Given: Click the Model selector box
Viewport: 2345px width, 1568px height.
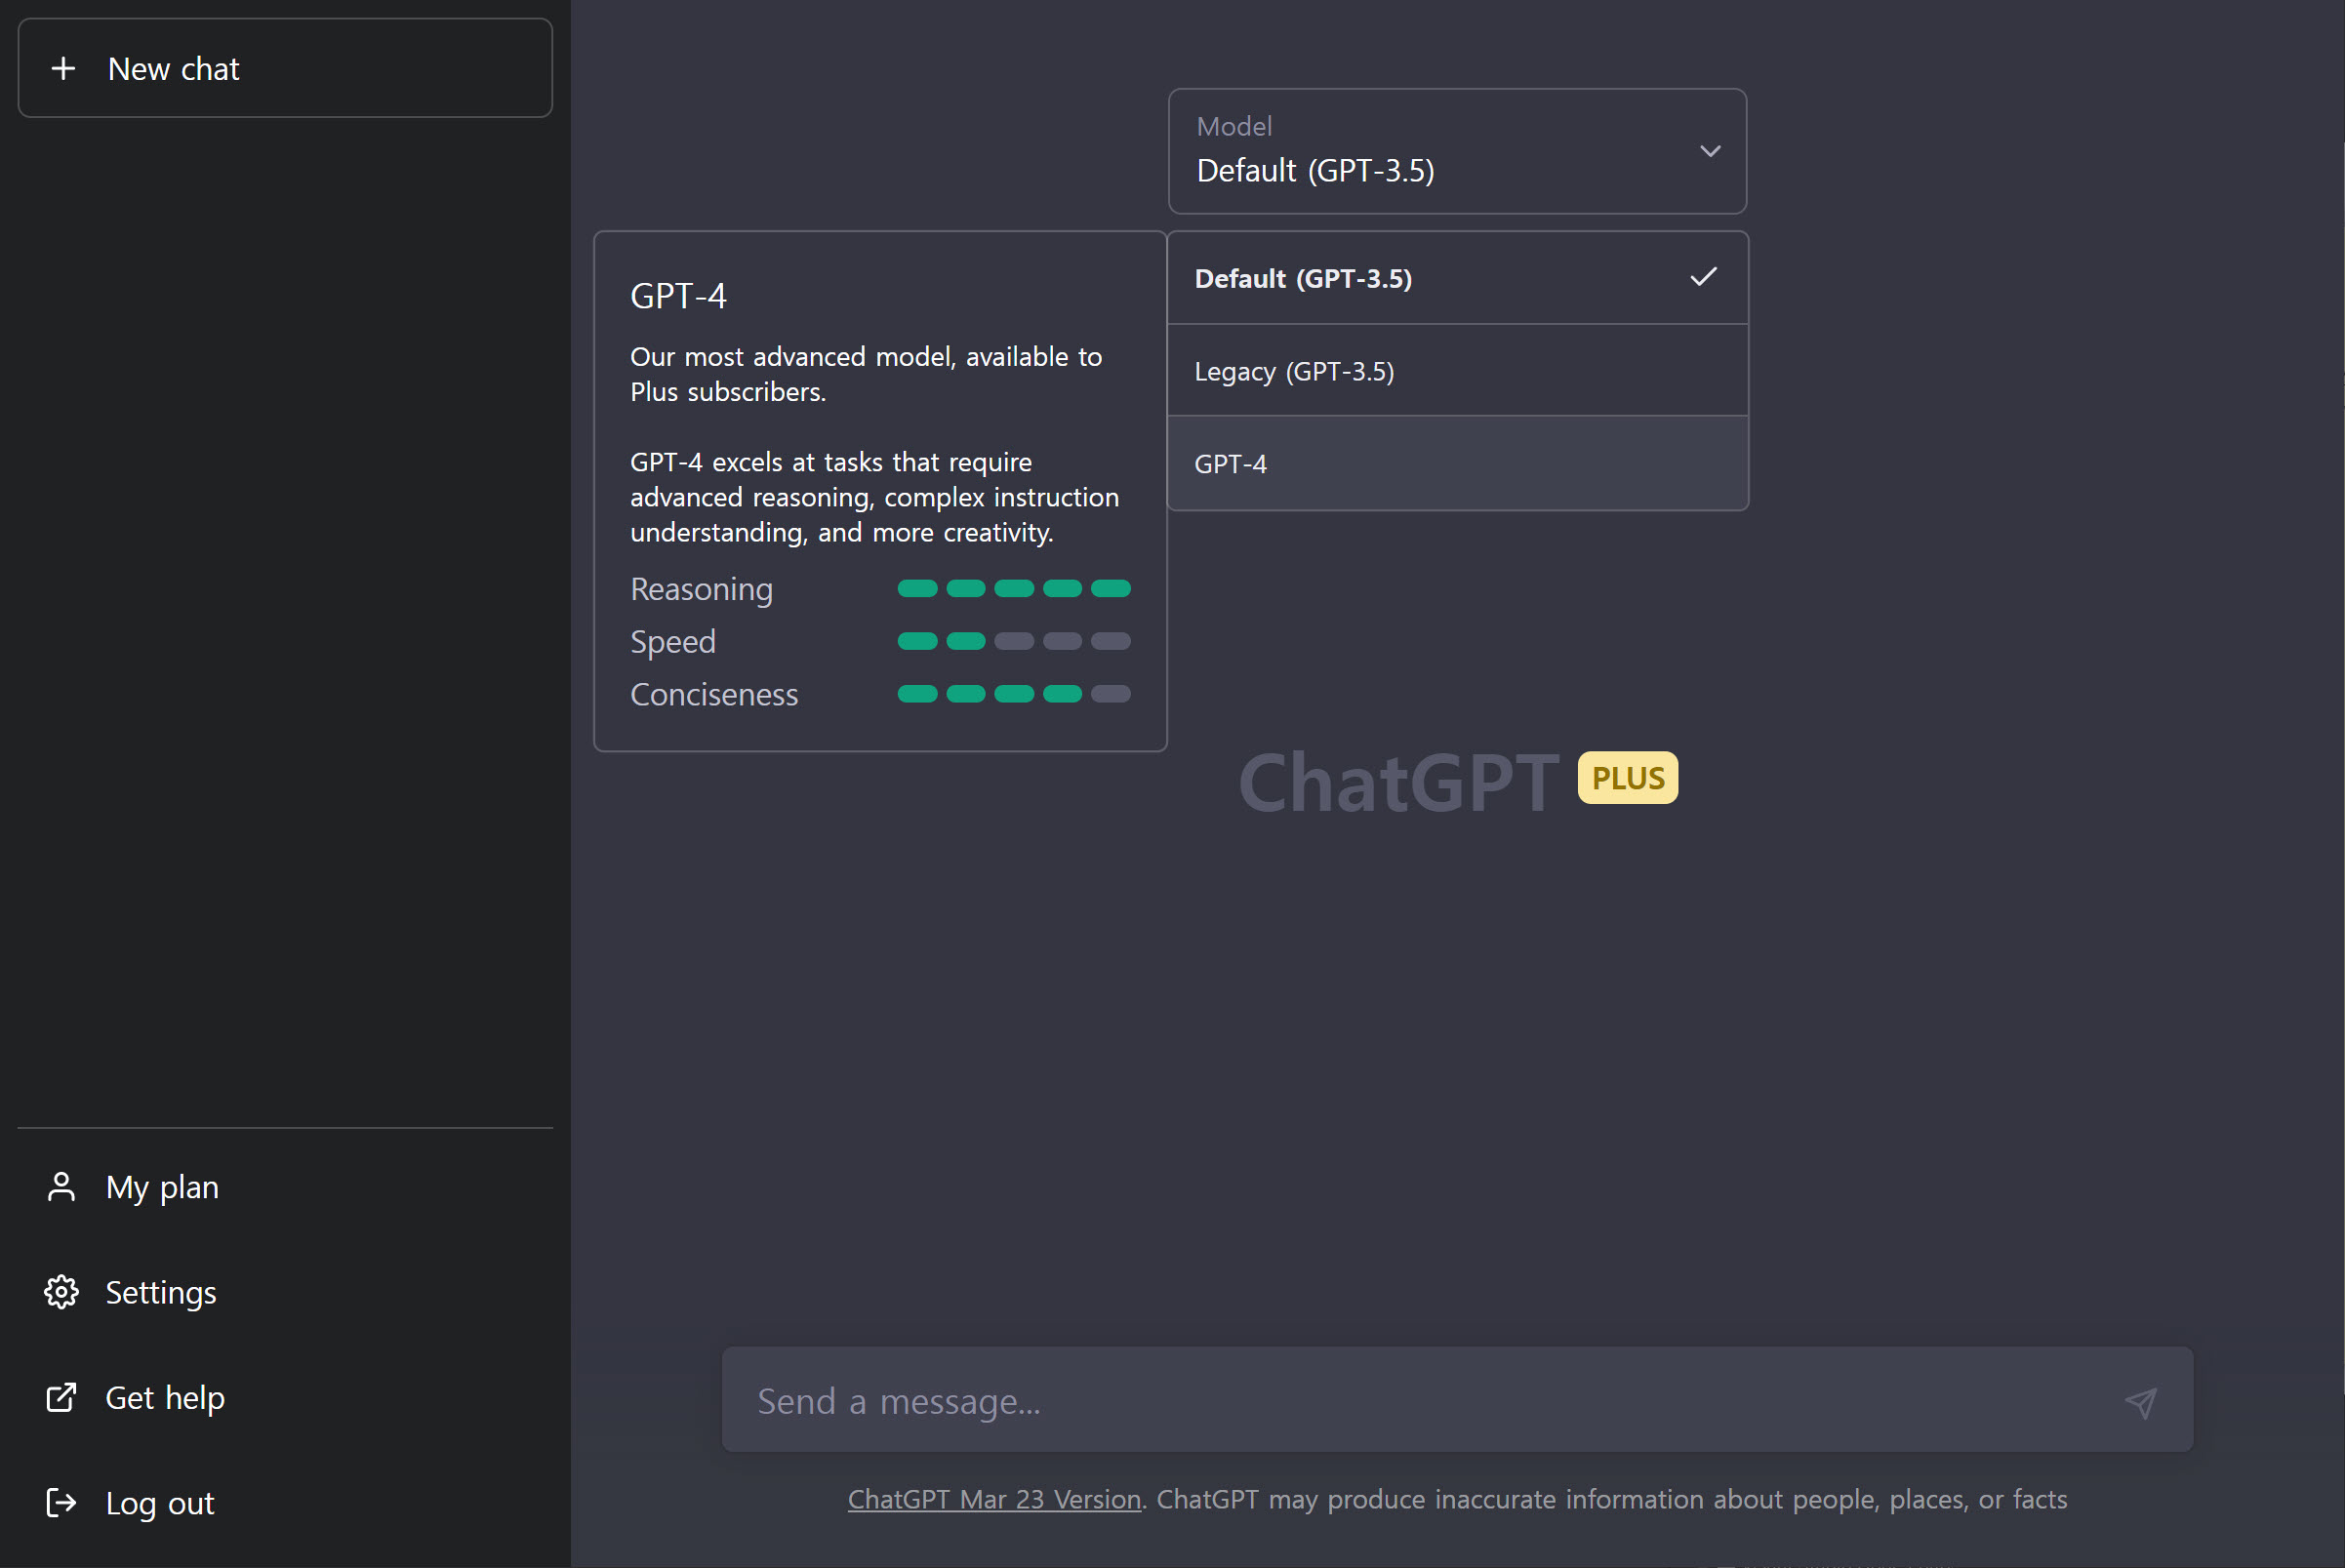Looking at the screenshot, I should [x=1440, y=151].
